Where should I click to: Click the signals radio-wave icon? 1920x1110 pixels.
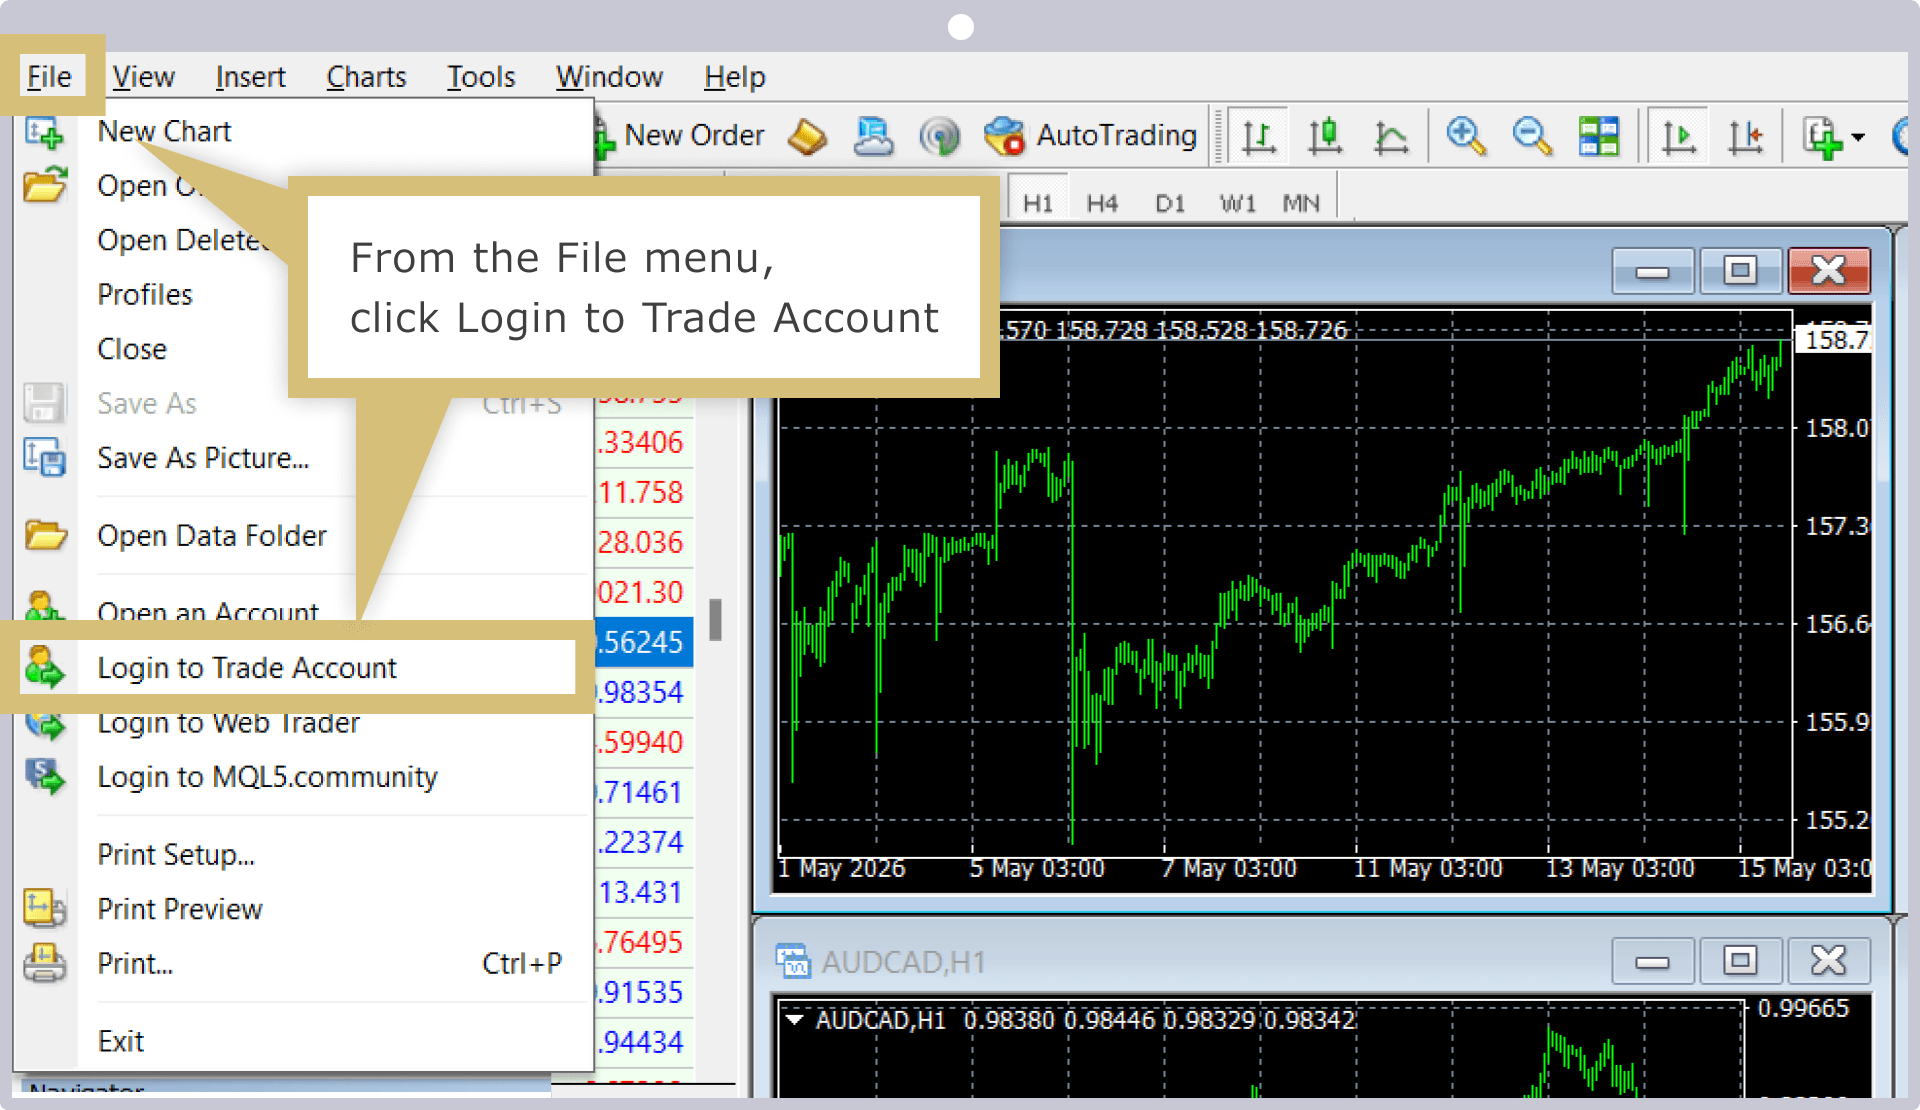[939, 136]
